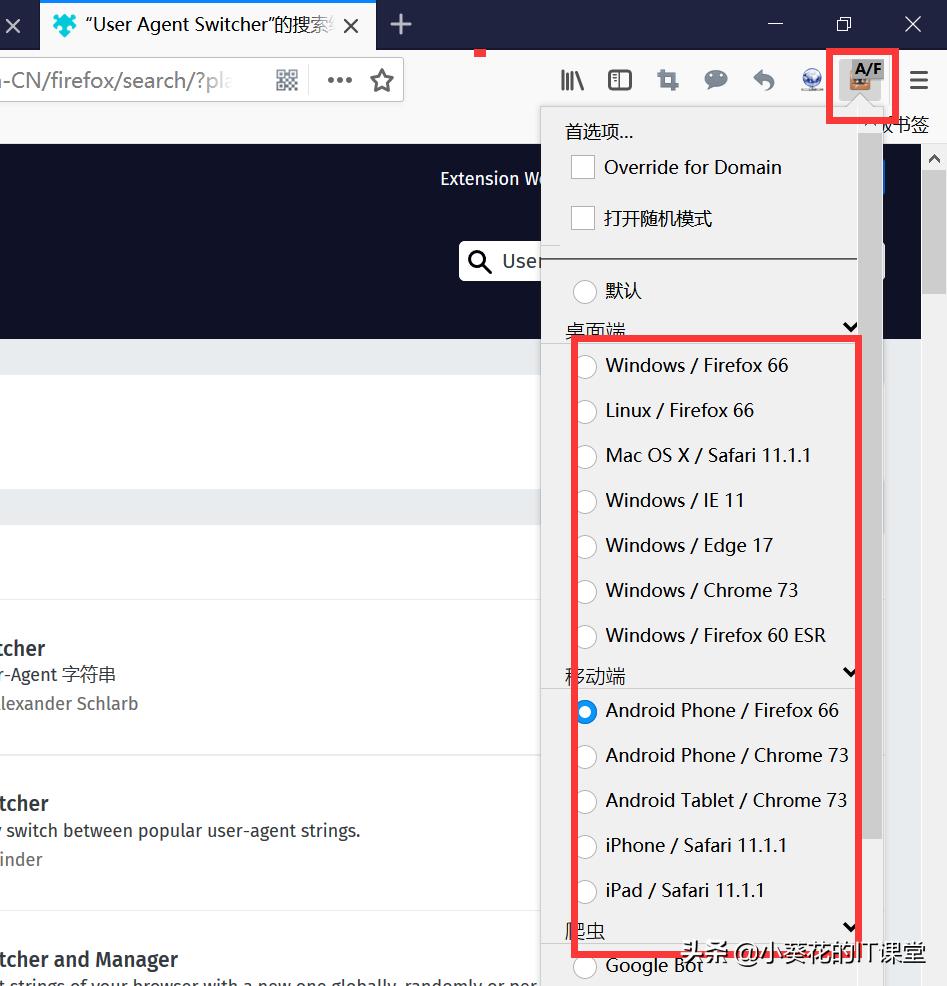Viewport: 947px width, 986px height.
Task: Select the 默认 radio option
Action: click(585, 291)
